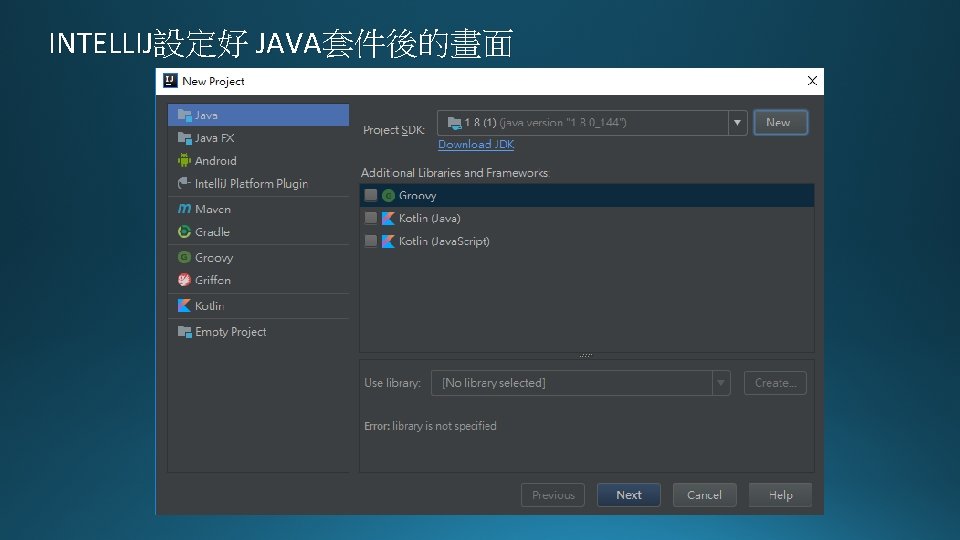The image size is (960, 540).
Task: Click the Previous button
Action: point(553,495)
